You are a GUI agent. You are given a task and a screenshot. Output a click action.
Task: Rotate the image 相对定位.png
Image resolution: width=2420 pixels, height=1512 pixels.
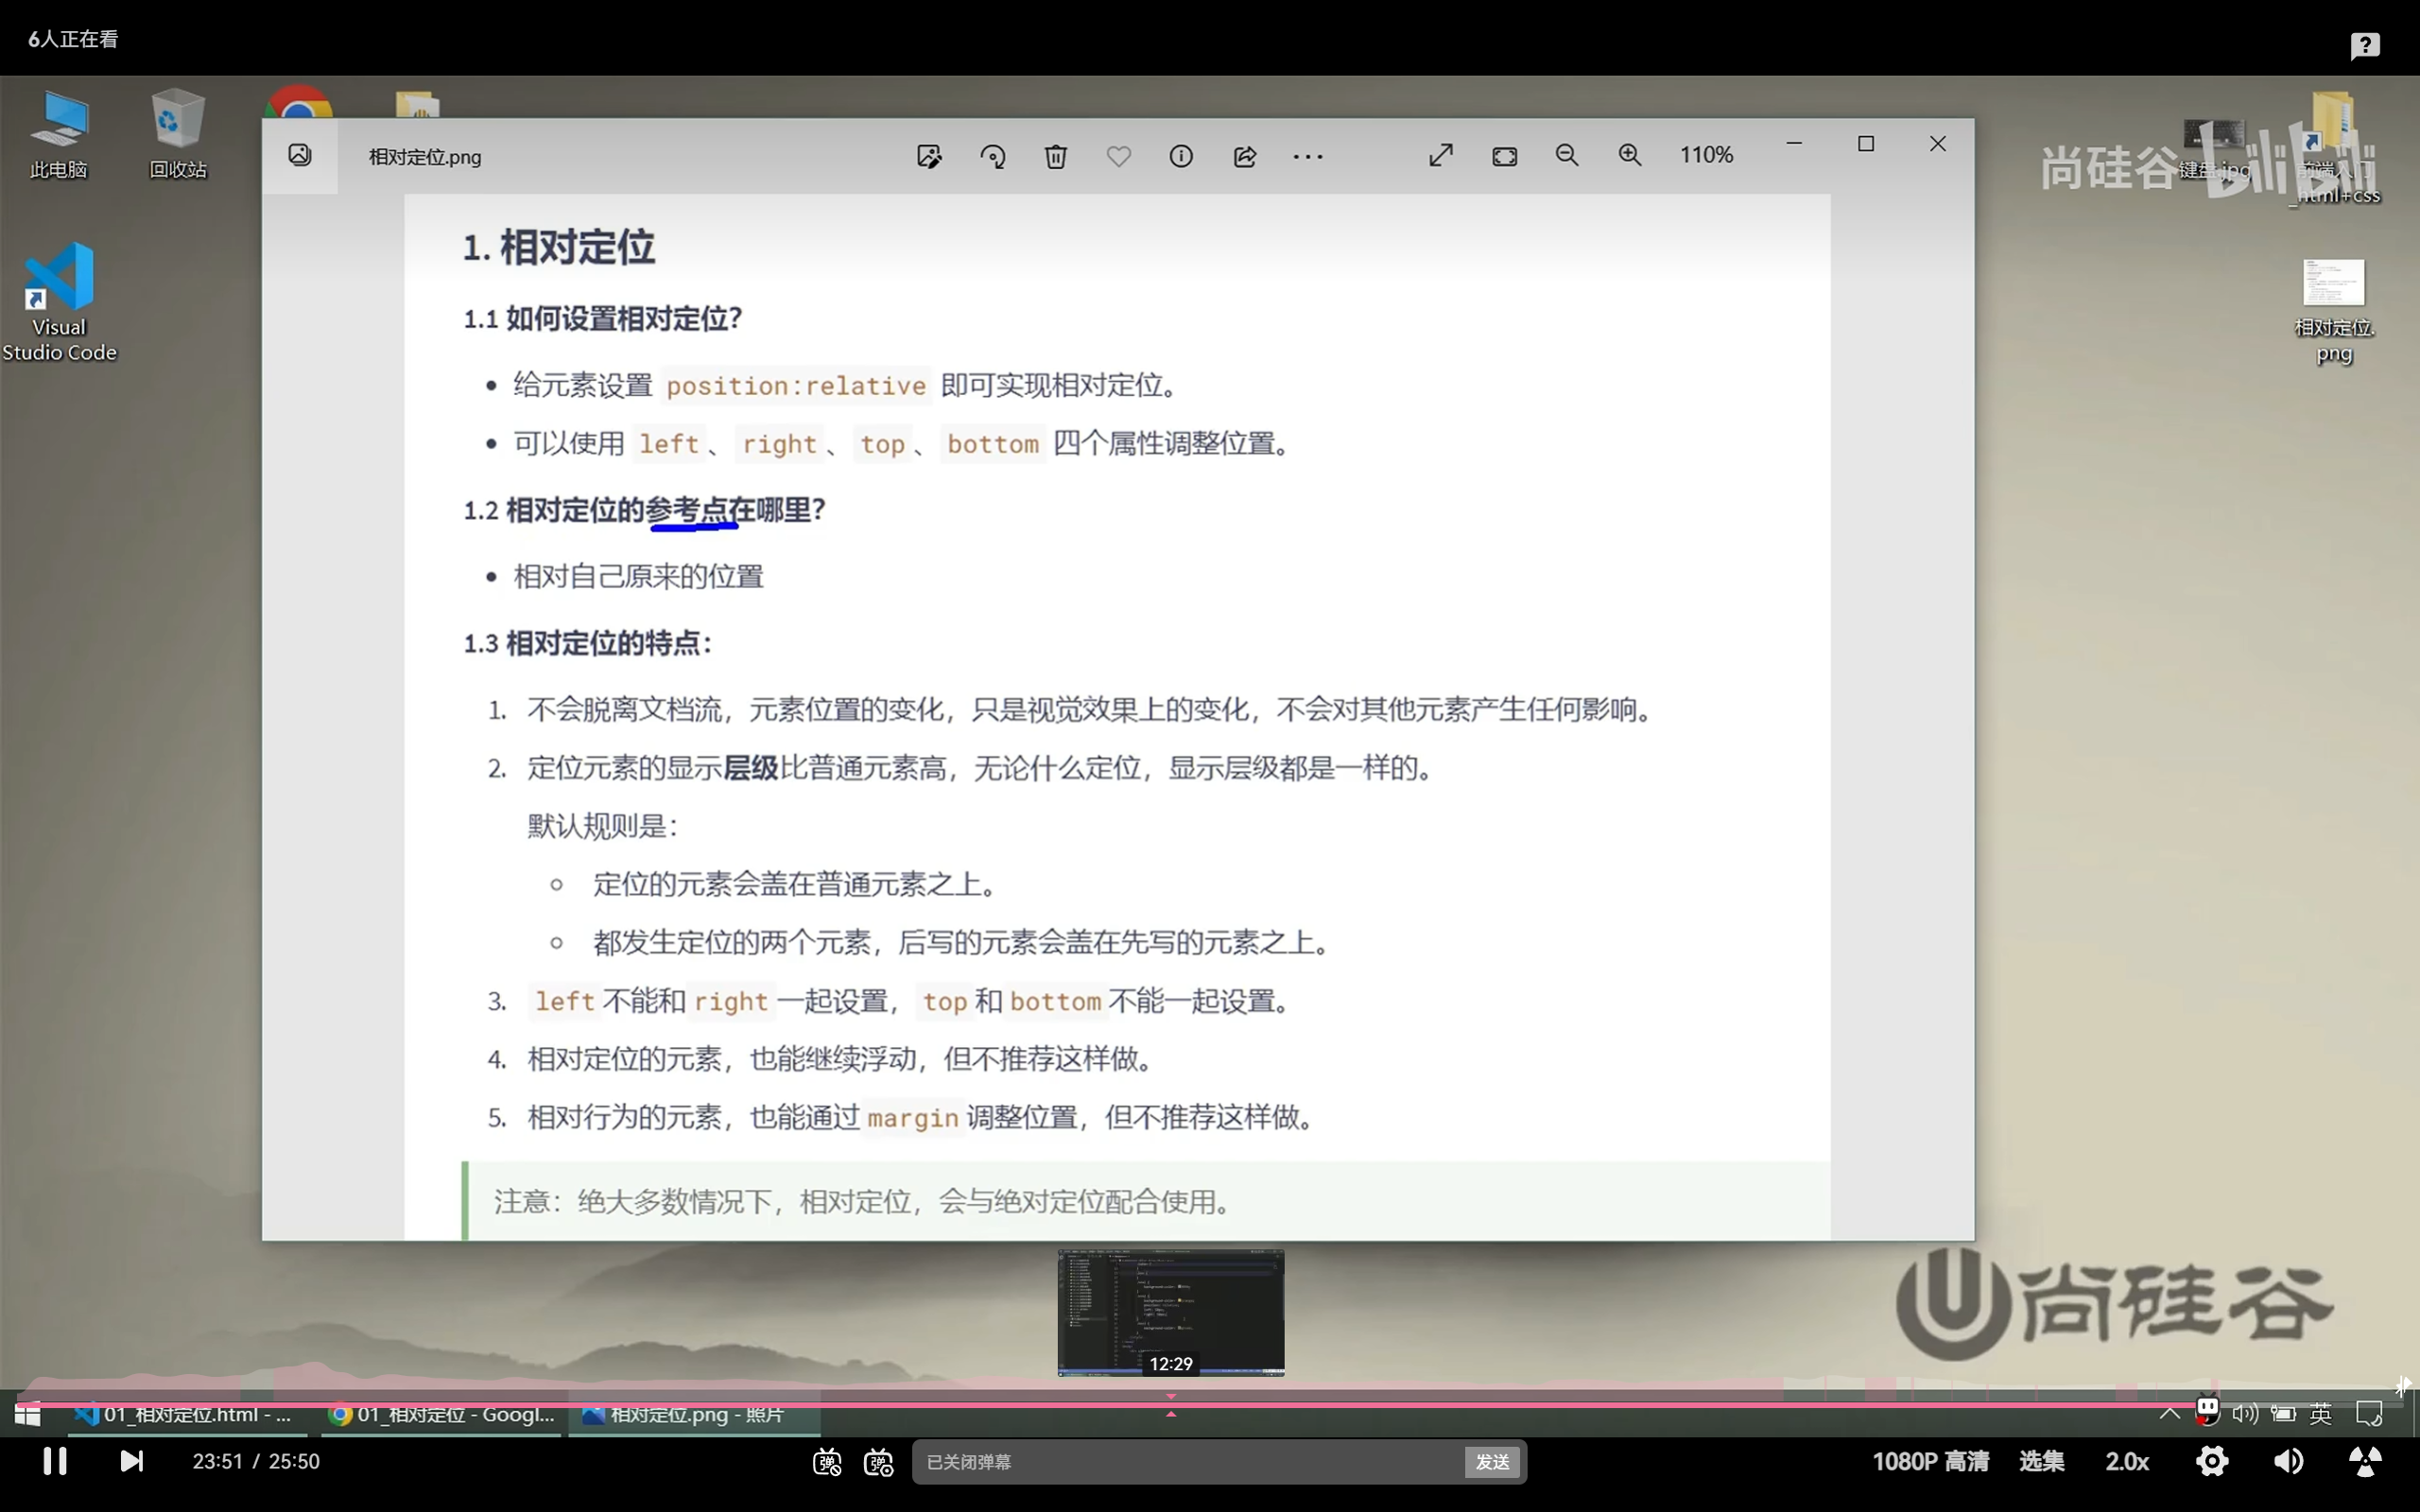click(992, 156)
